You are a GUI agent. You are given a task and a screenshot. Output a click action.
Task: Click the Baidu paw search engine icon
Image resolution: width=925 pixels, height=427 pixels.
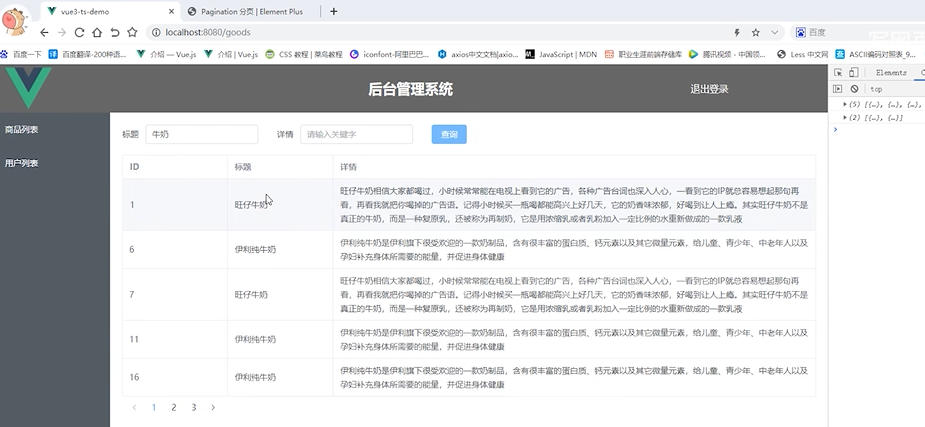[x=801, y=32]
